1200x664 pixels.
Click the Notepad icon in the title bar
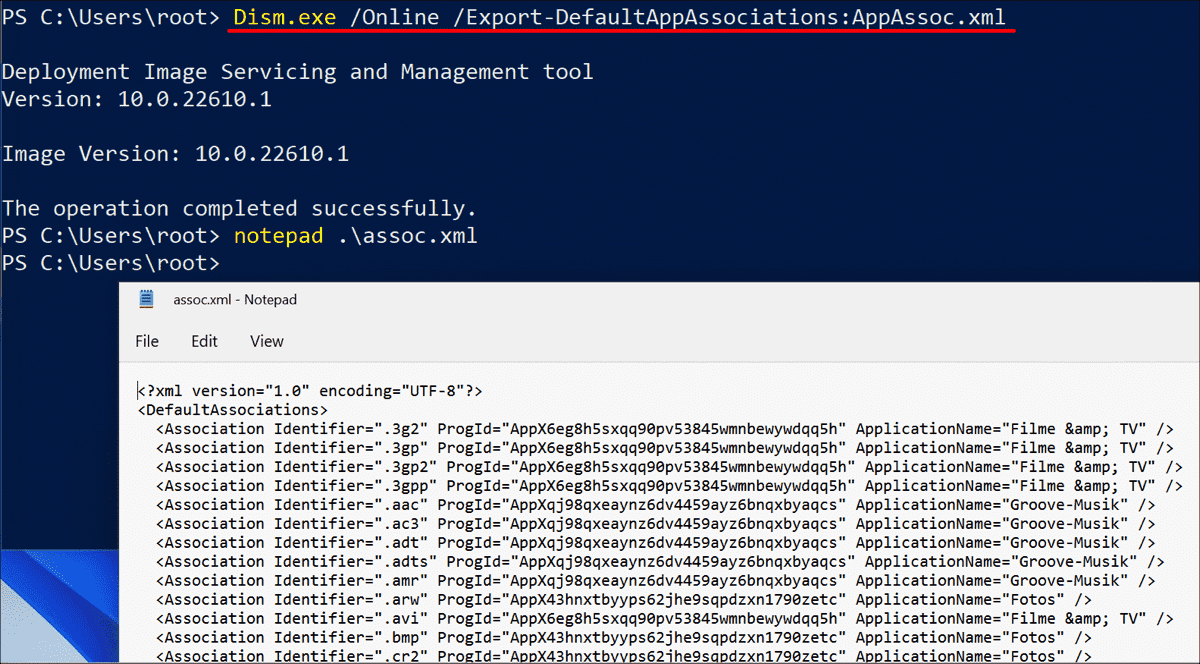[x=145, y=299]
